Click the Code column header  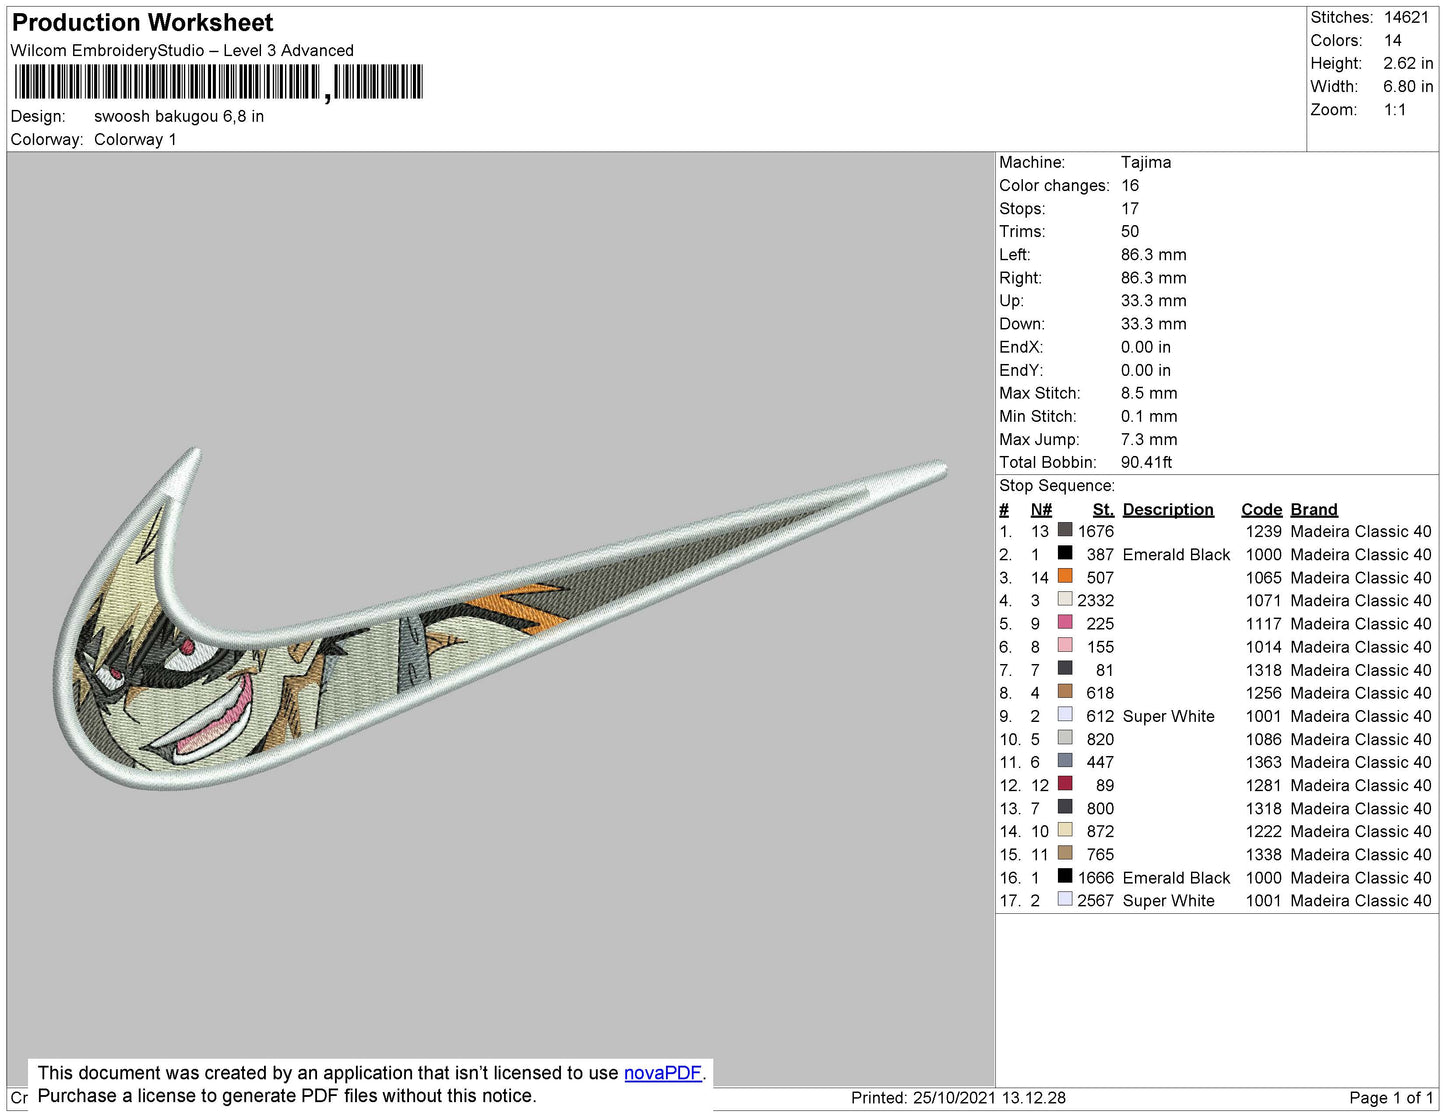(1261, 509)
